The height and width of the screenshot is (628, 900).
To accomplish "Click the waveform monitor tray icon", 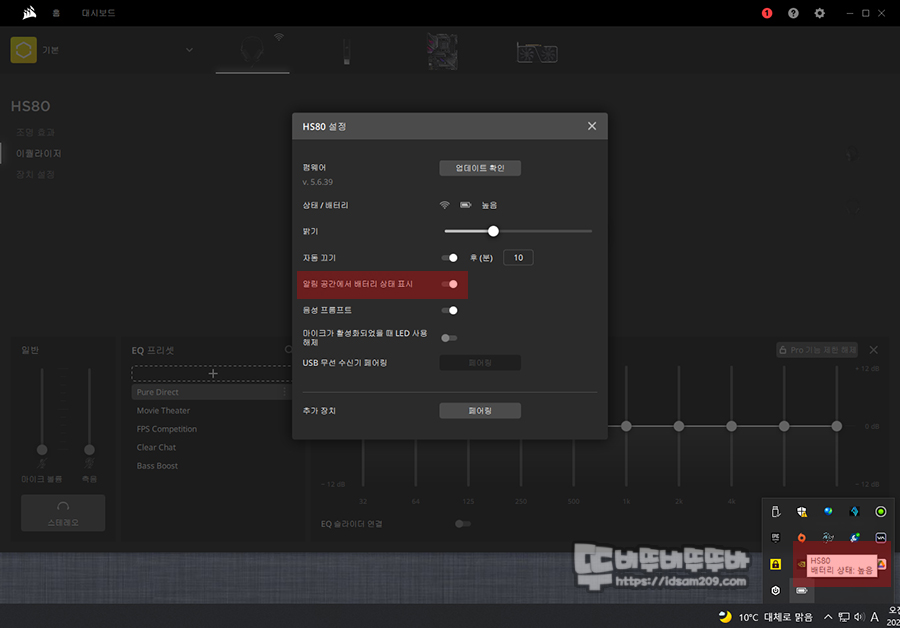I will (880, 538).
